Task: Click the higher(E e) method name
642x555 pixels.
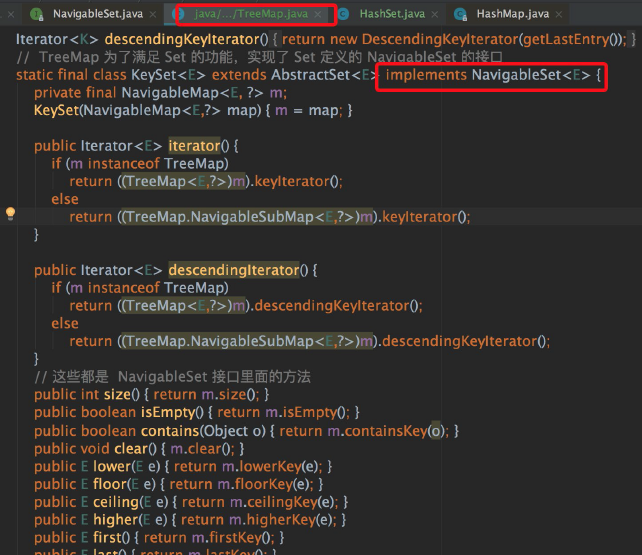Action: (115, 520)
